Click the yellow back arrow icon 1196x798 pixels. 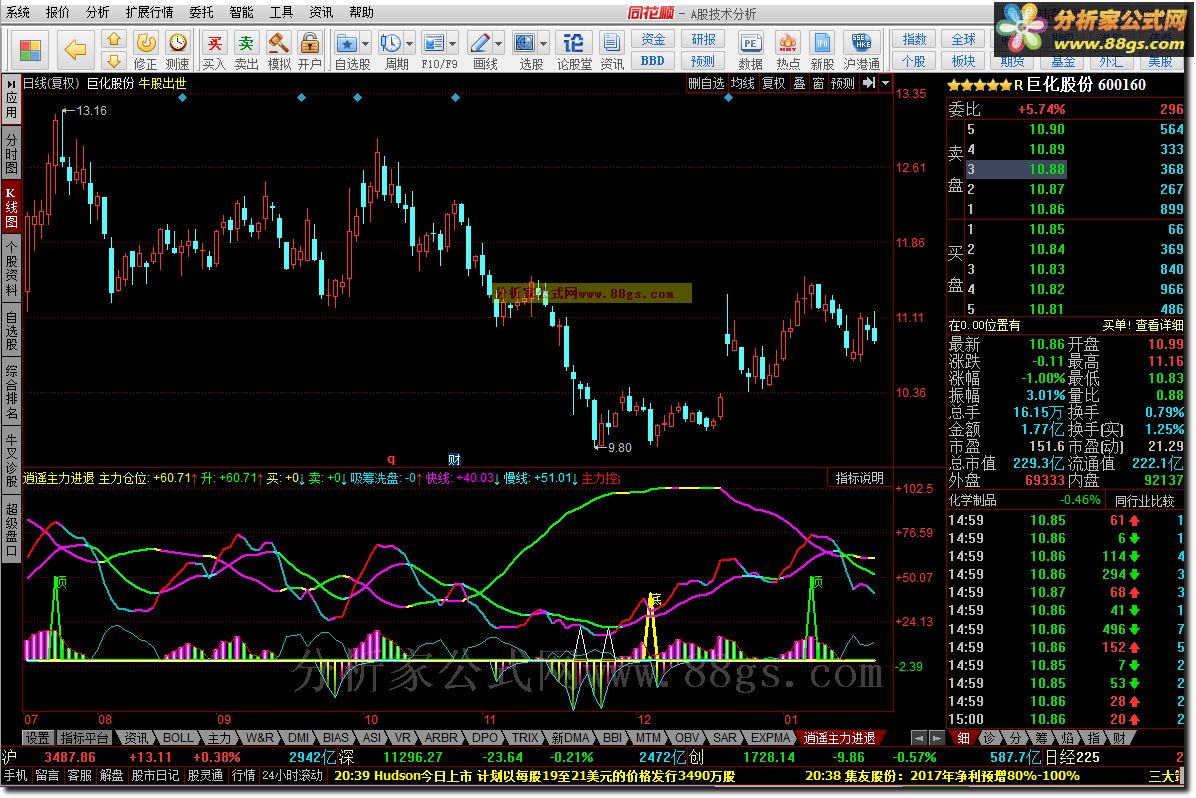click(x=75, y=50)
